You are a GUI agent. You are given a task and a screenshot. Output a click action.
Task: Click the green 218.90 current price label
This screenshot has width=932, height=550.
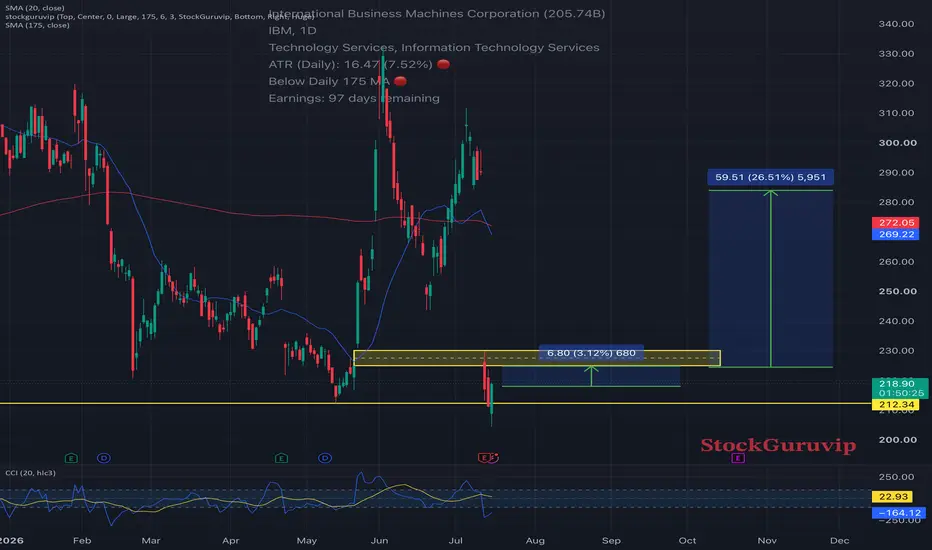900,388
